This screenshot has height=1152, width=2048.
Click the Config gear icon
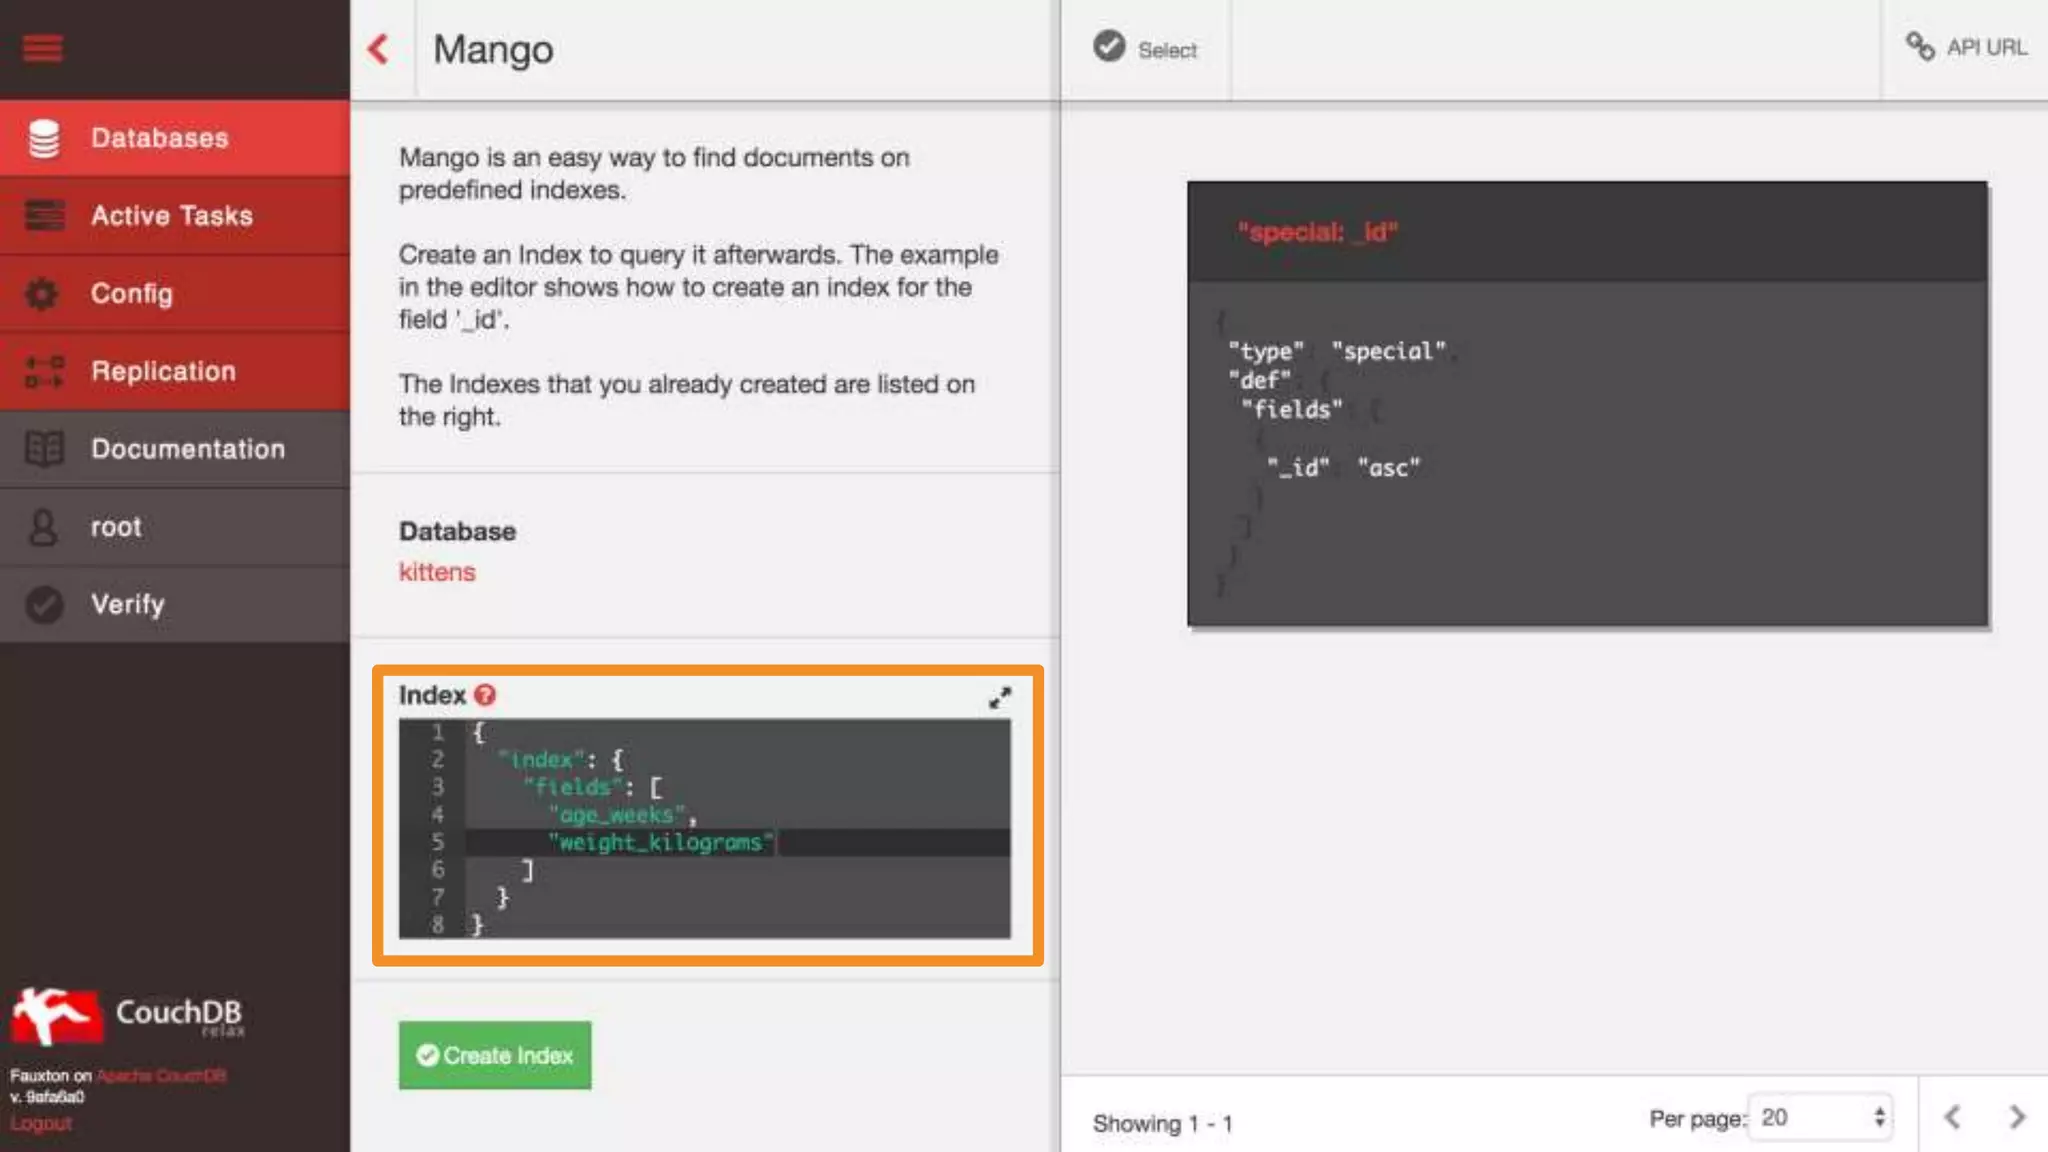[x=43, y=294]
